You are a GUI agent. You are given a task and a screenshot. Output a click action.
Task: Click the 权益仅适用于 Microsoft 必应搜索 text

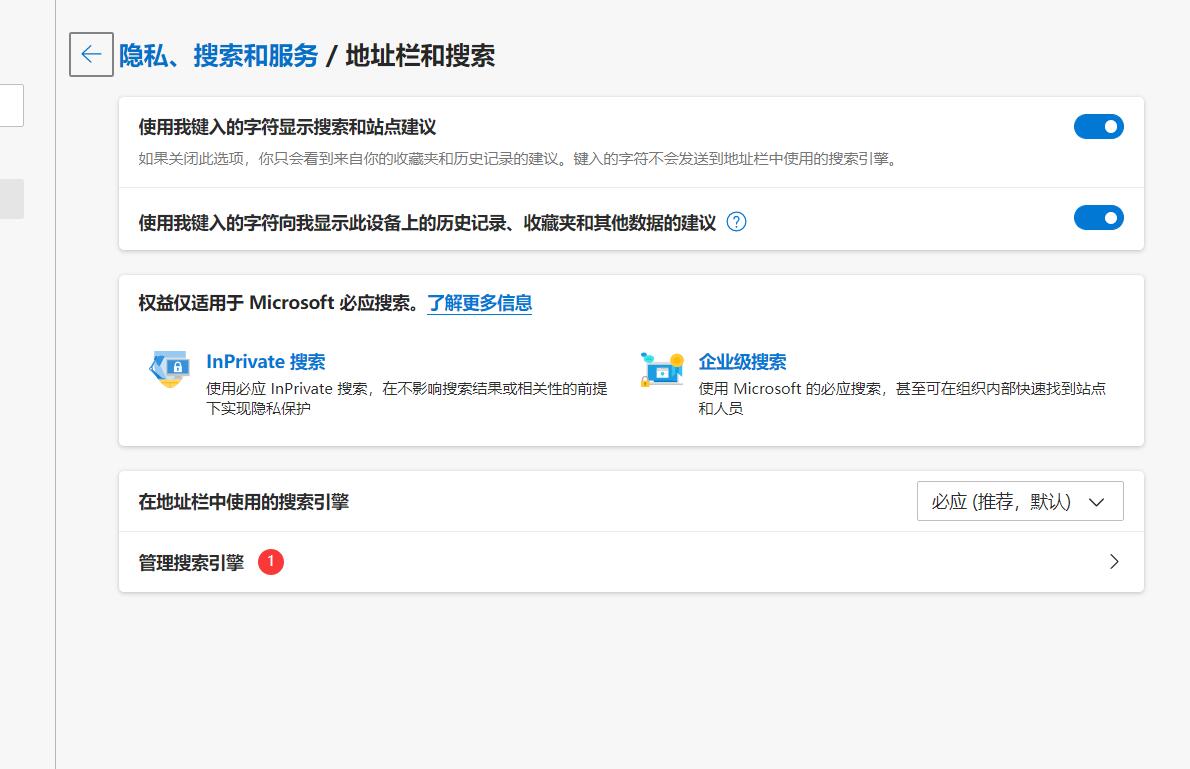[x=278, y=303]
